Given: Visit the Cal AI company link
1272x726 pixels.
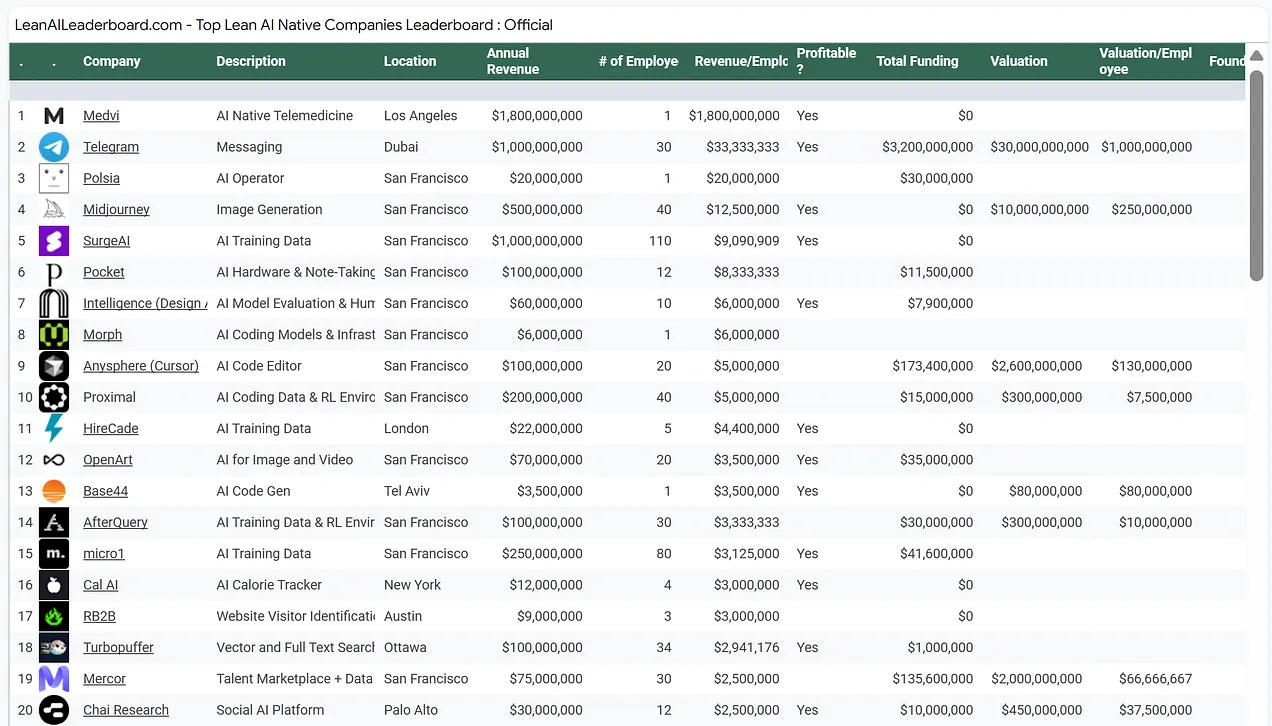Looking at the screenshot, I should pos(100,585).
